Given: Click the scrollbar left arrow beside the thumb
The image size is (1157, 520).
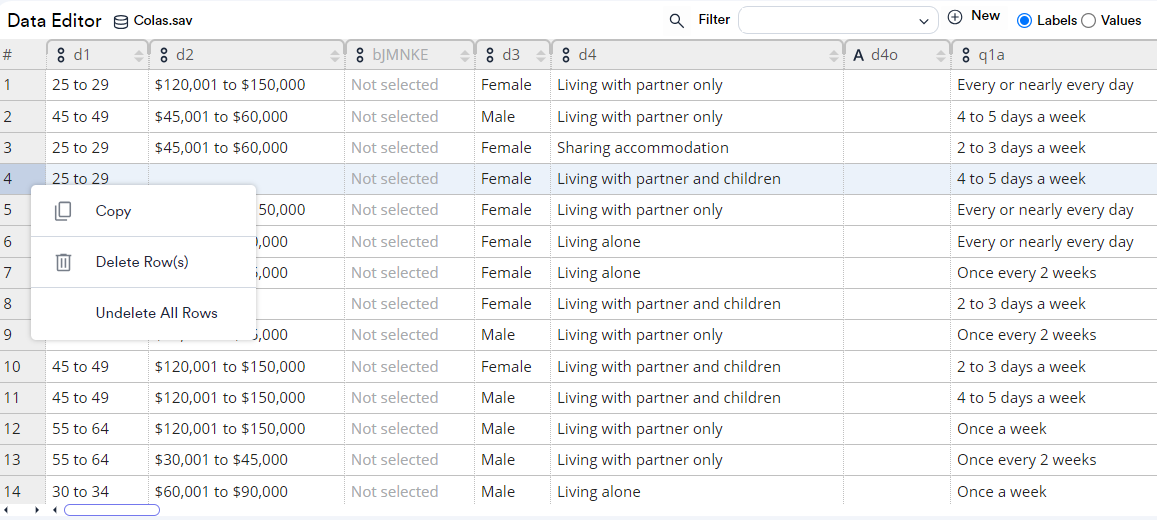Looking at the screenshot, I should (x=55, y=510).
